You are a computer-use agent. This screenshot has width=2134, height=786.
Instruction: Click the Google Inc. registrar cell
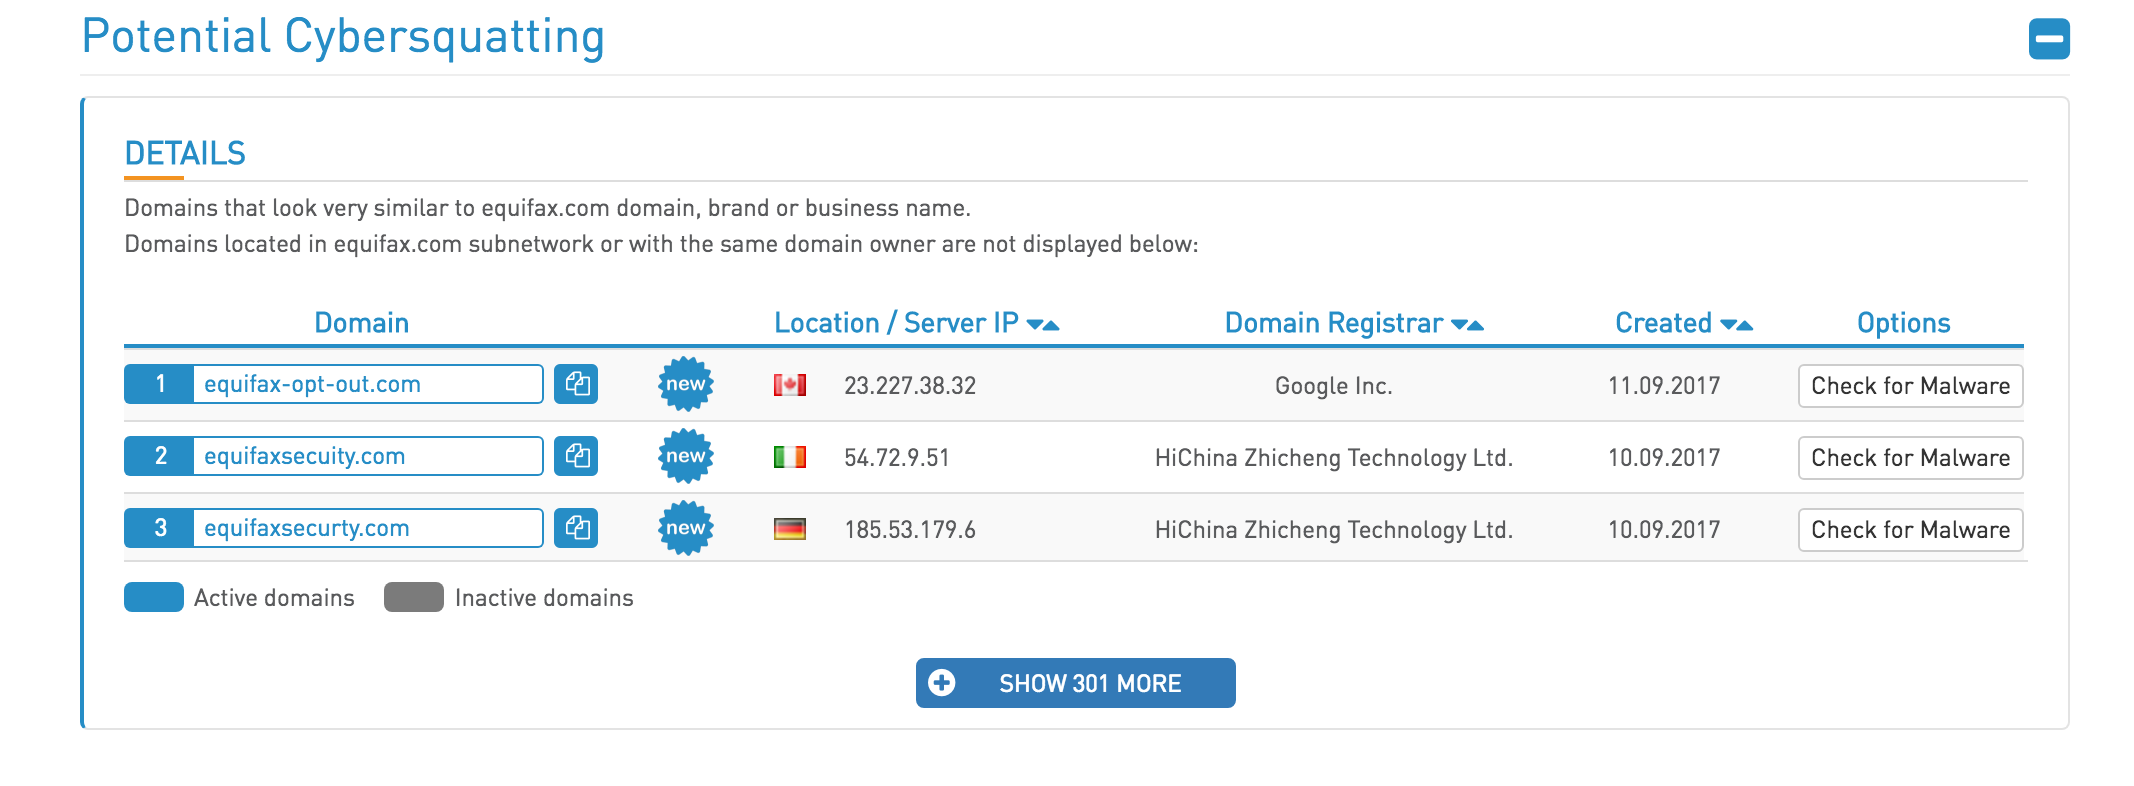pos(1333,386)
